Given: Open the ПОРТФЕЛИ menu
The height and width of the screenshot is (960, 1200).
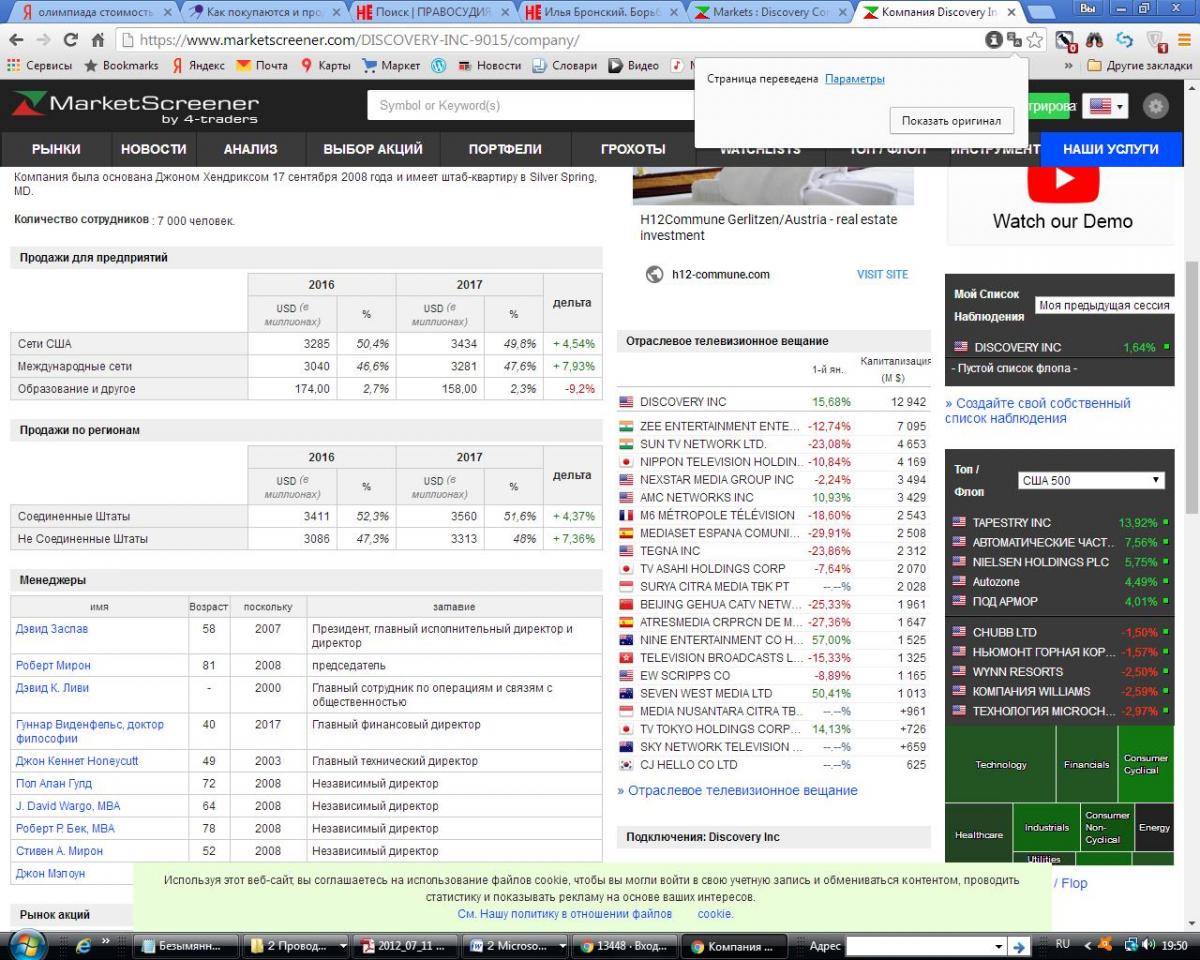Looking at the screenshot, I should click(505, 149).
